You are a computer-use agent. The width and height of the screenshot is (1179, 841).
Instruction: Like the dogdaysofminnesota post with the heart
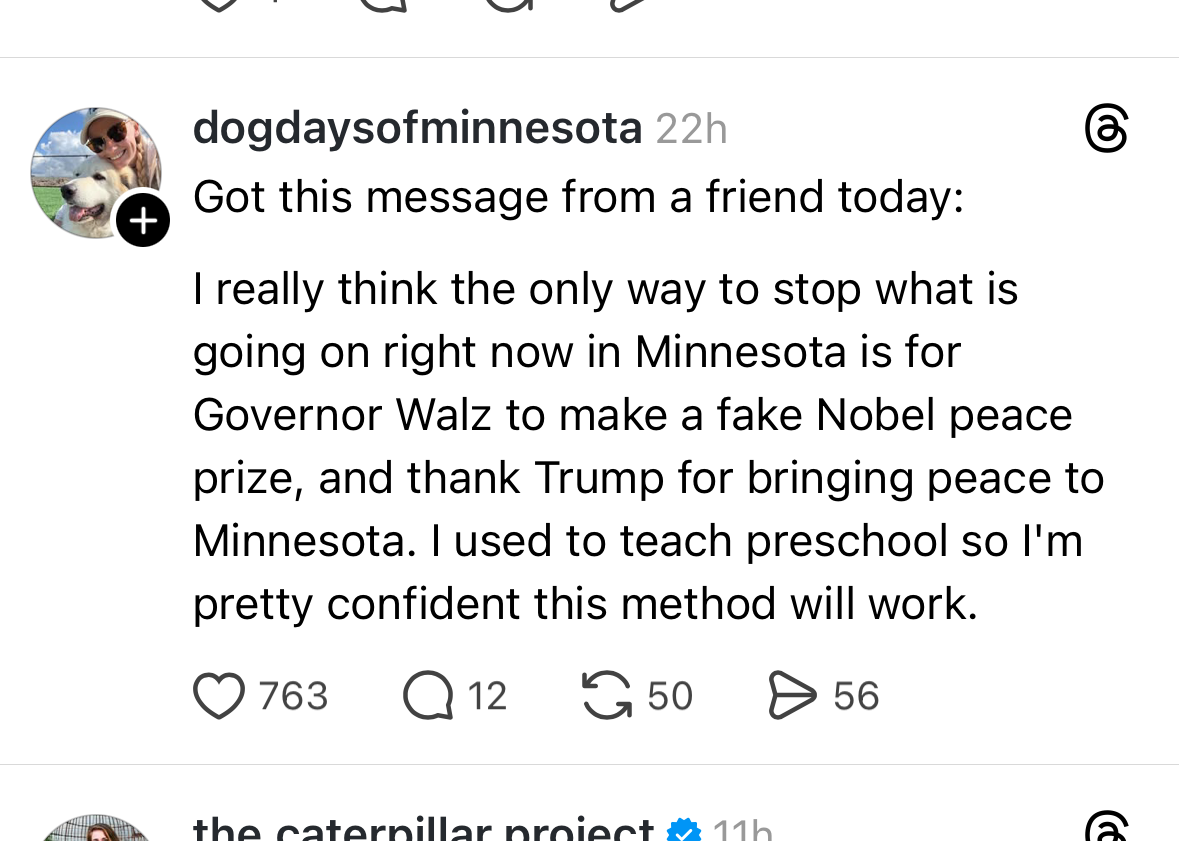(x=218, y=696)
